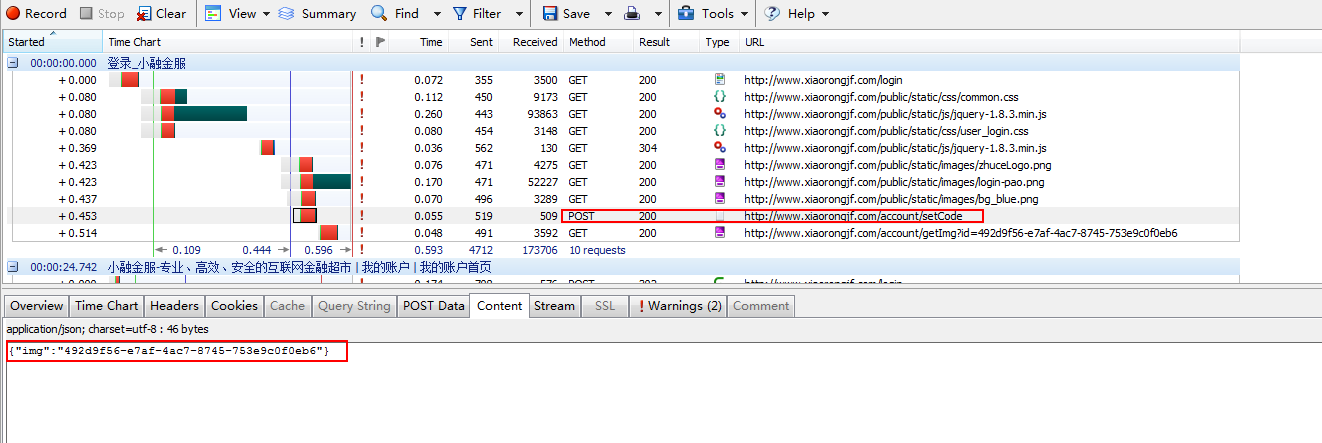Open the POST Data tab
Image resolution: width=1322 pixels, height=443 pixels.
pos(433,306)
